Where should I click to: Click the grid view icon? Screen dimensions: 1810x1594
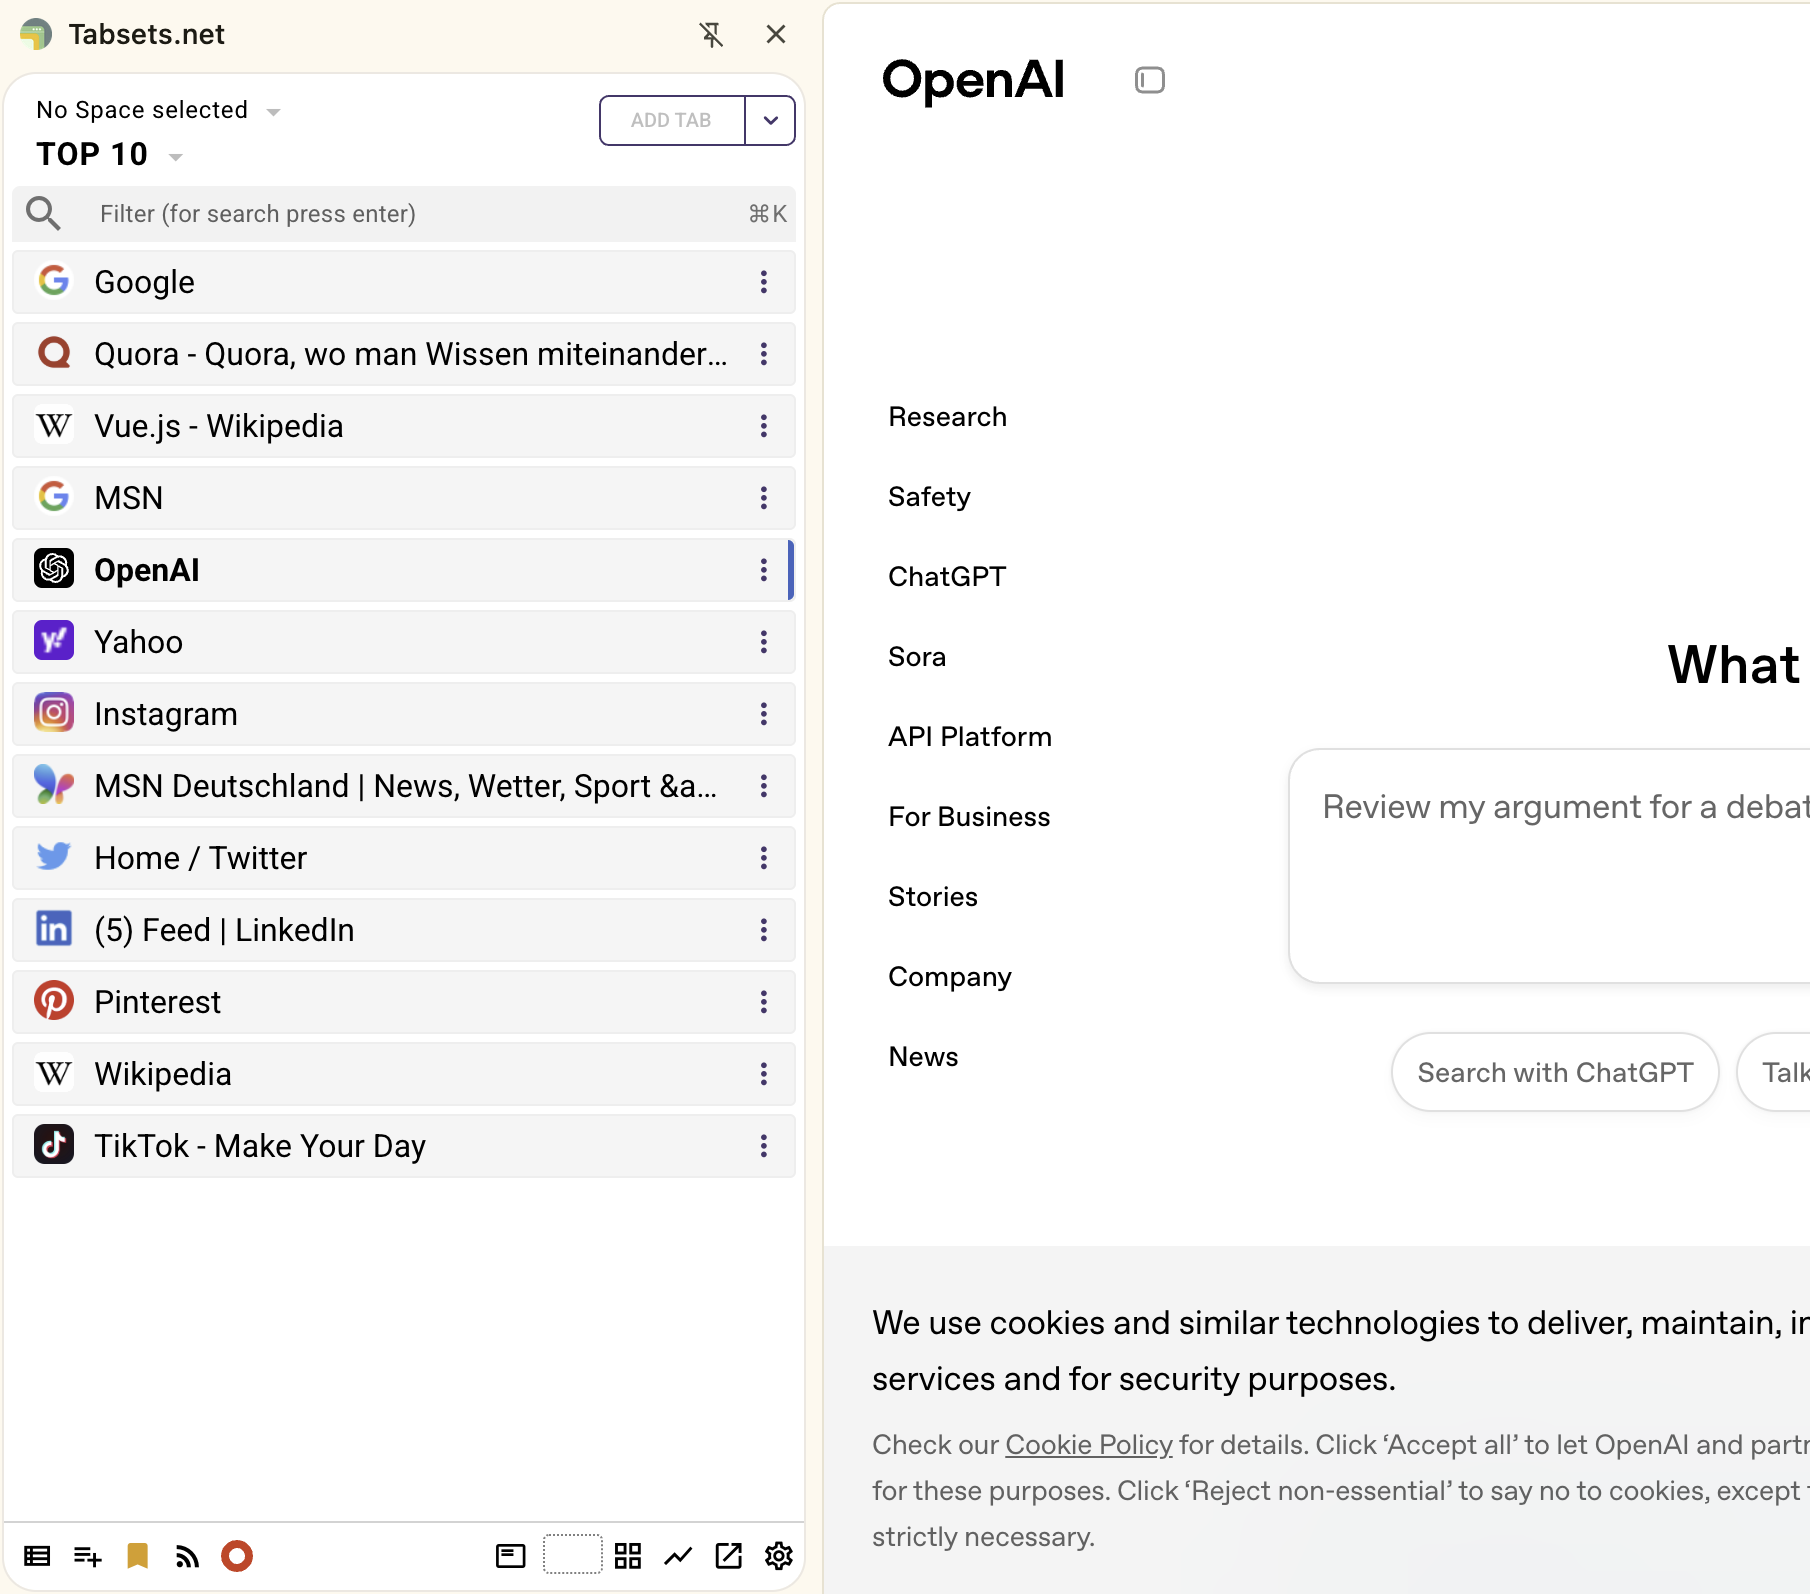[x=628, y=1556]
